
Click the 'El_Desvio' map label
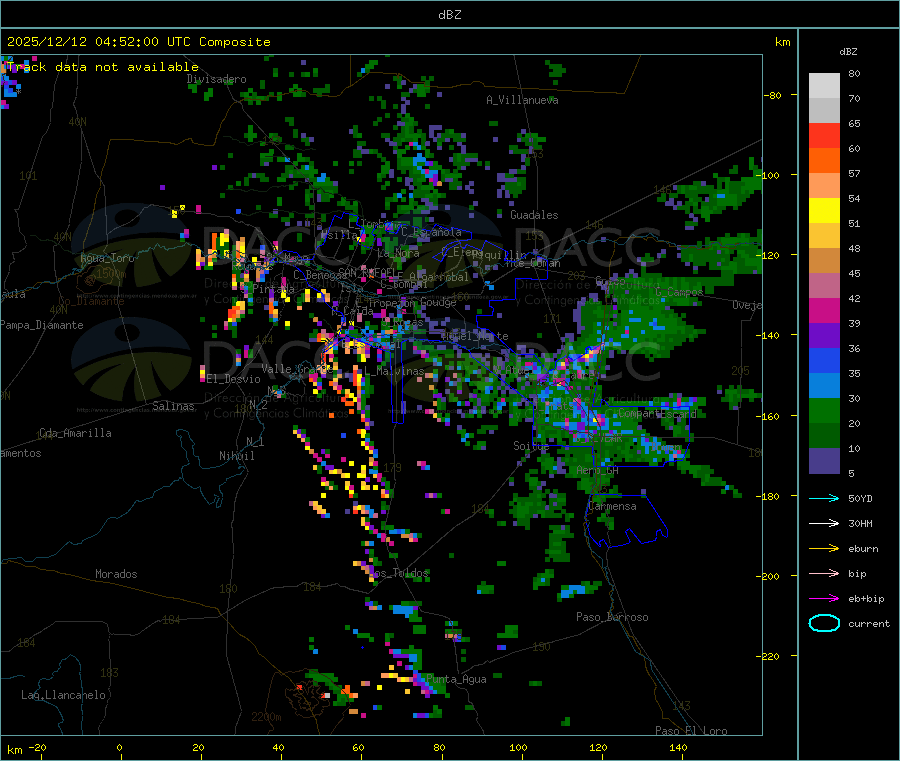point(233,379)
